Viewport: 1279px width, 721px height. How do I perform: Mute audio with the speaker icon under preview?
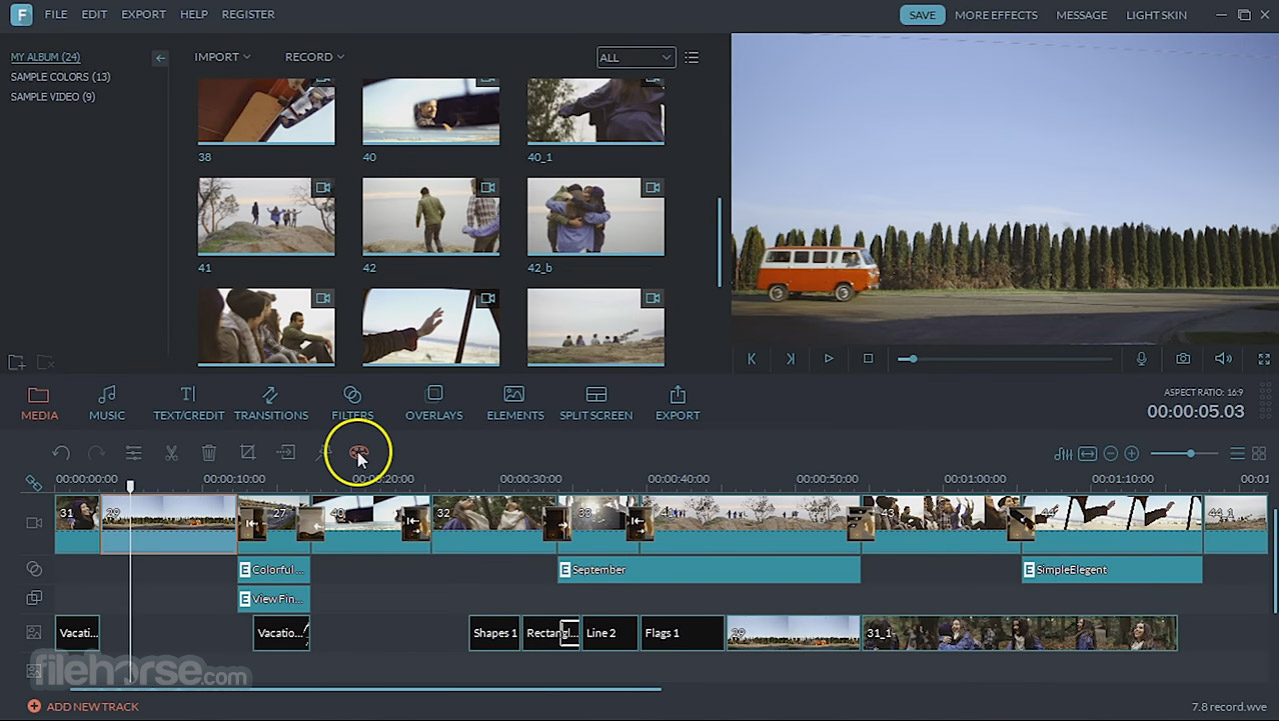[1222, 359]
